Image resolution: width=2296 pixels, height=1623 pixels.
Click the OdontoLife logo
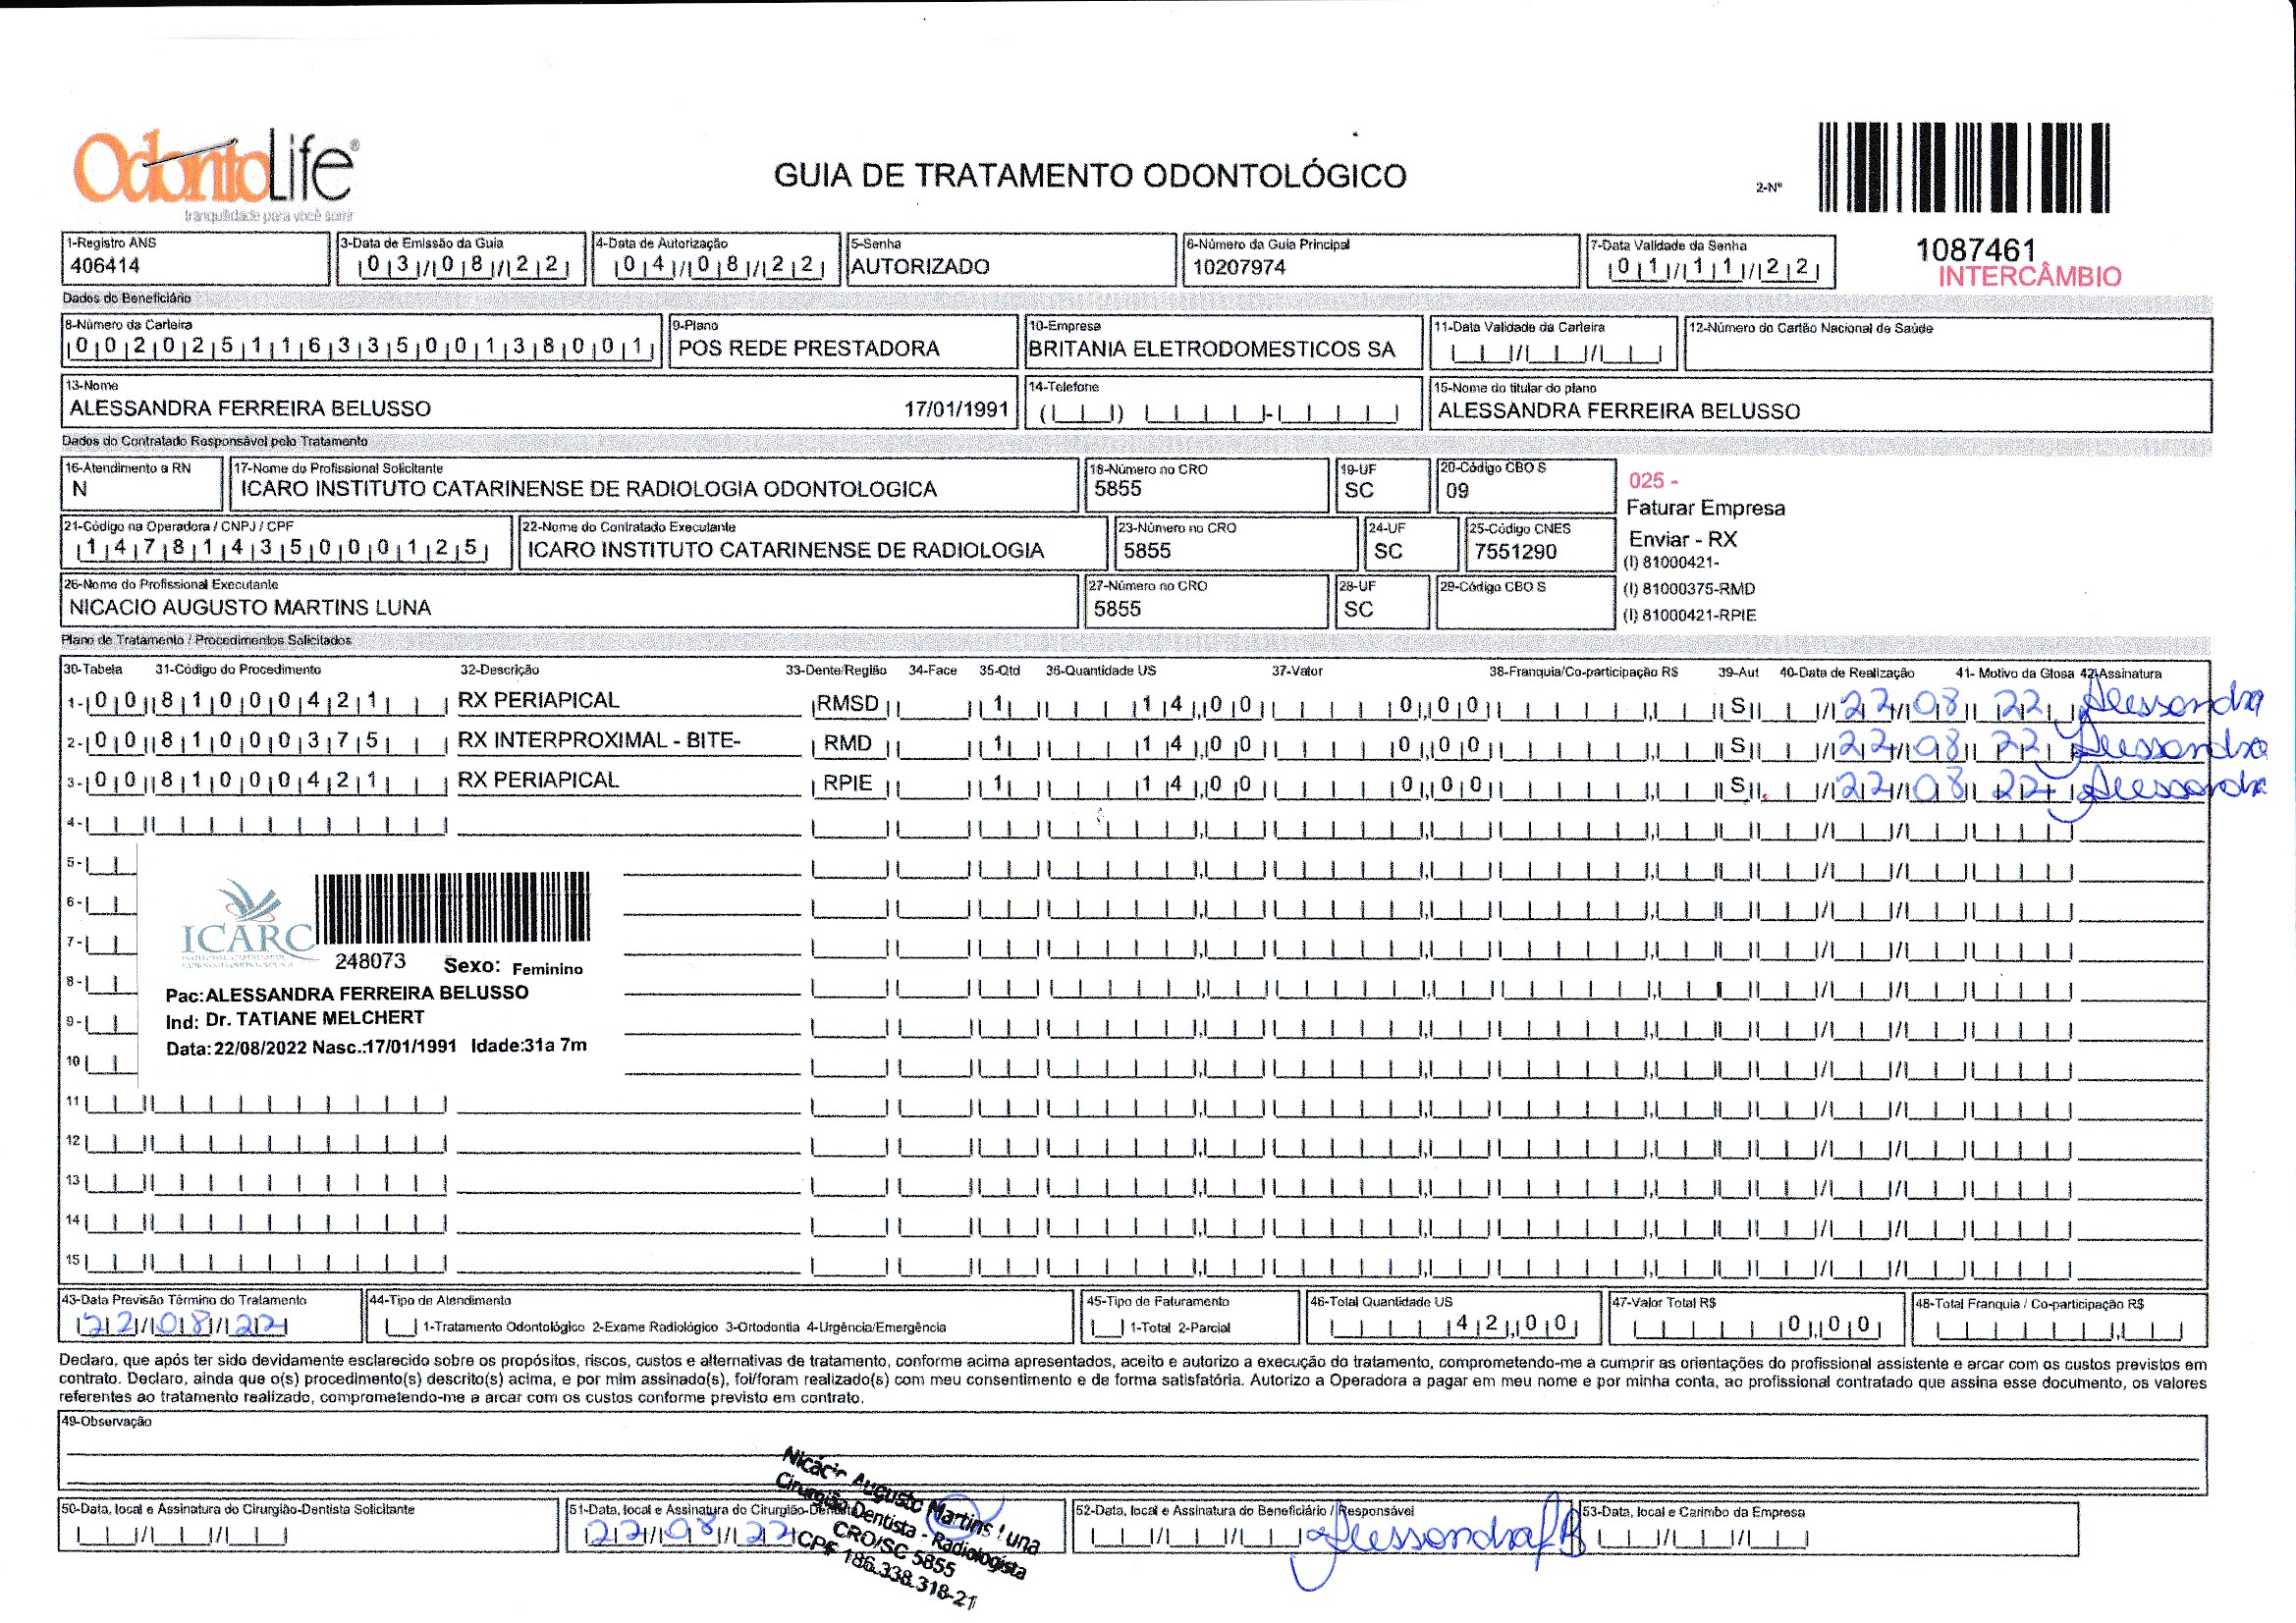[x=214, y=170]
